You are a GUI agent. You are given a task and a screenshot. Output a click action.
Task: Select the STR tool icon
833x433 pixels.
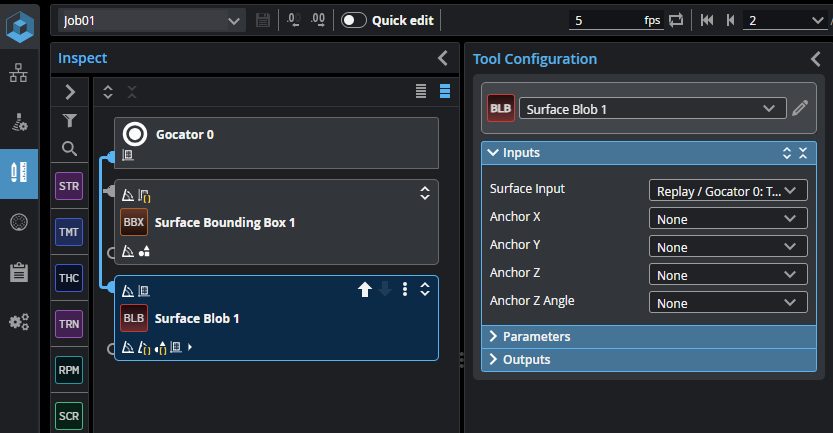click(x=69, y=187)
